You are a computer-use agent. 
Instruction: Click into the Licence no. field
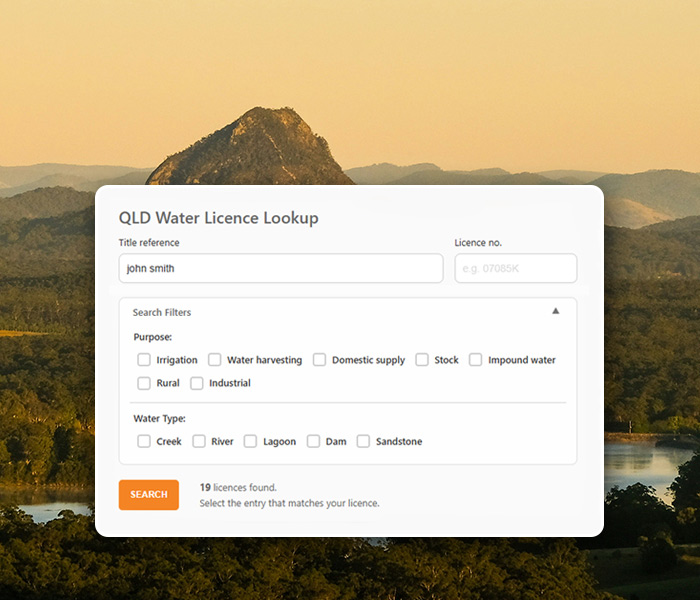tap(516, 268)
